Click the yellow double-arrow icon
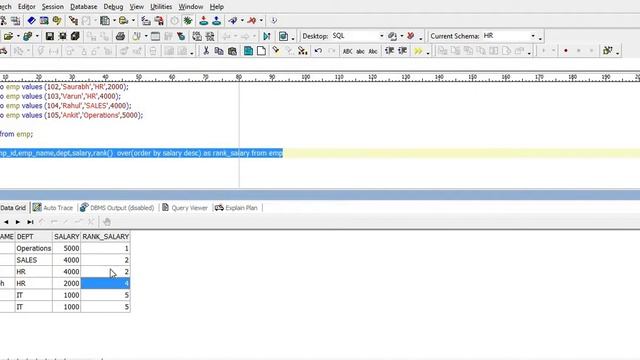 tap(418, 51)
